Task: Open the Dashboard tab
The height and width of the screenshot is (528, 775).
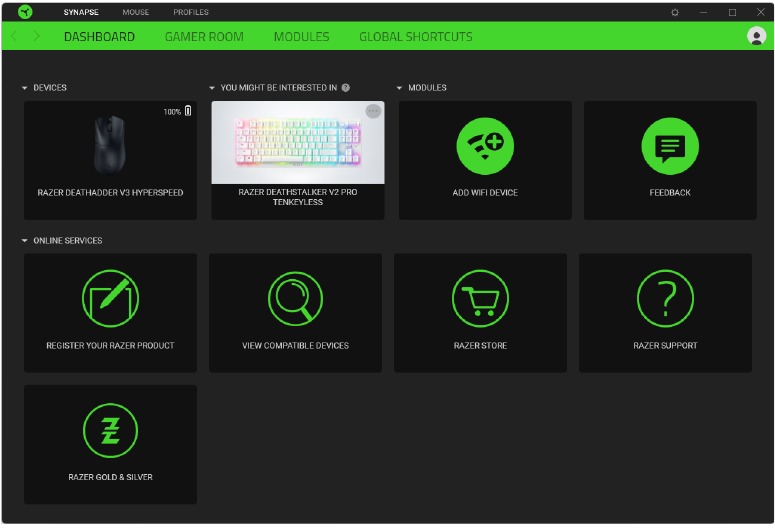Action: click(99, 37)
